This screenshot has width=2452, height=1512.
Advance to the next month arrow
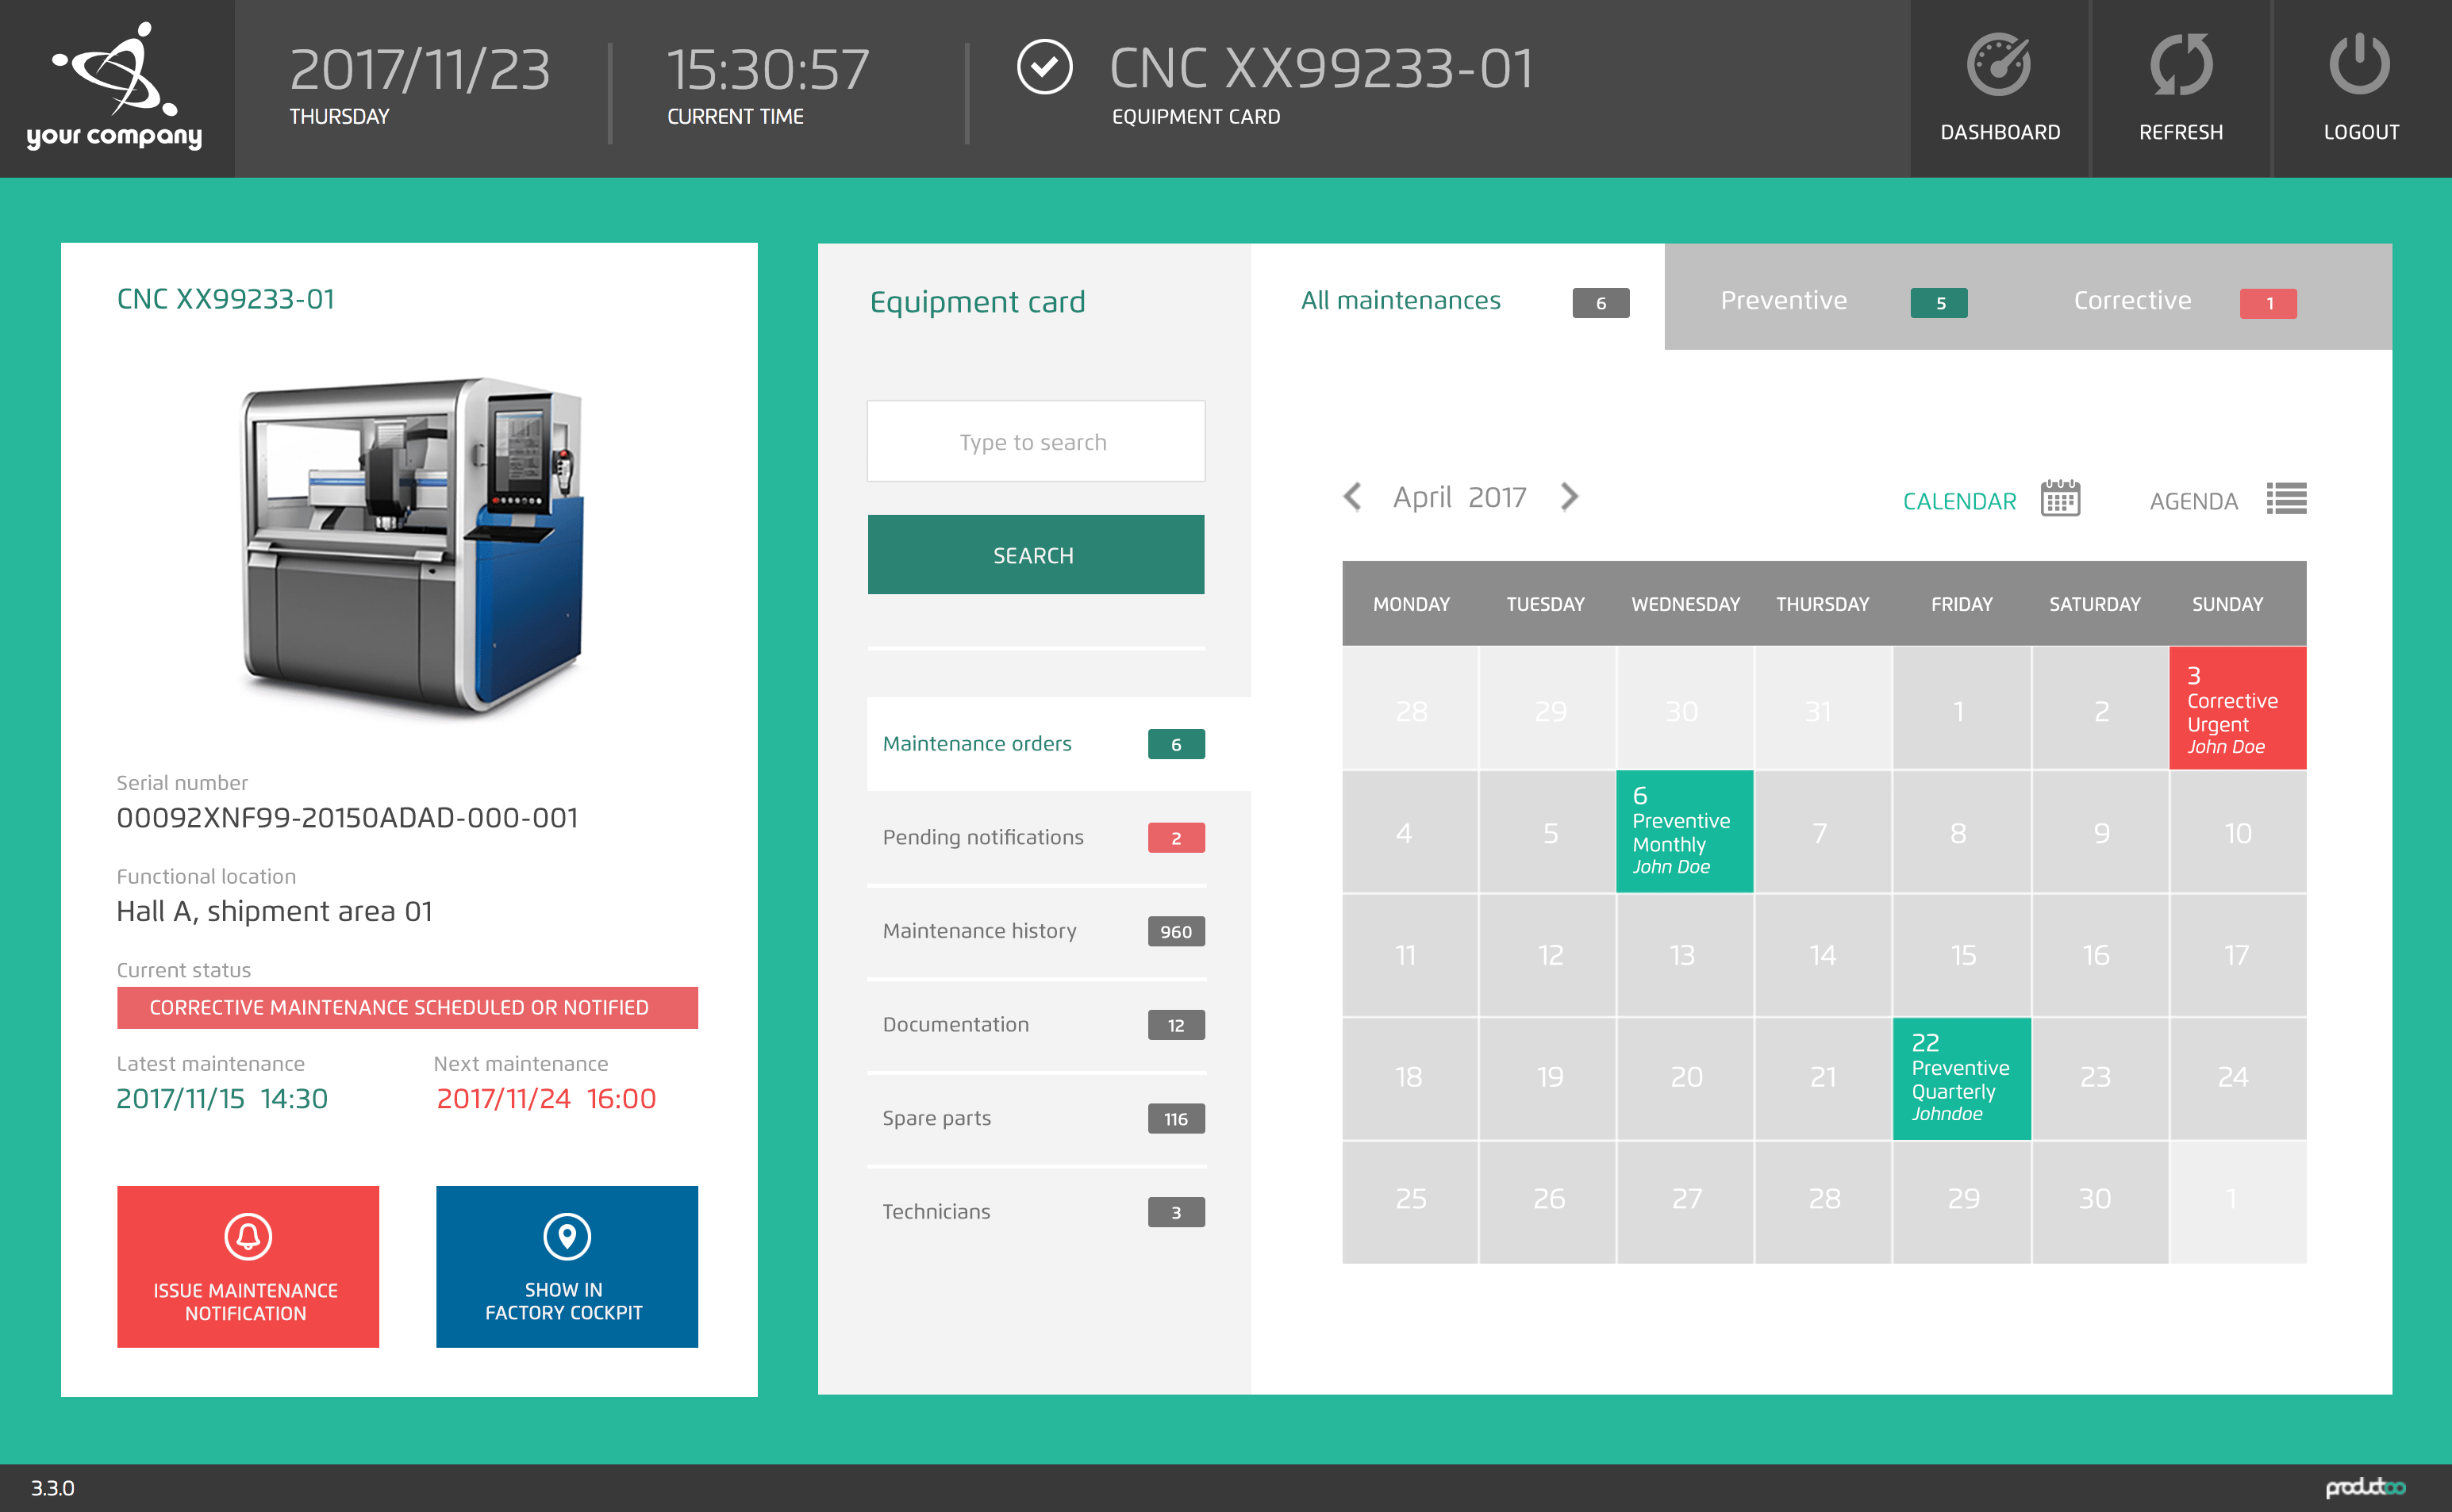[x=1569, y=497]
